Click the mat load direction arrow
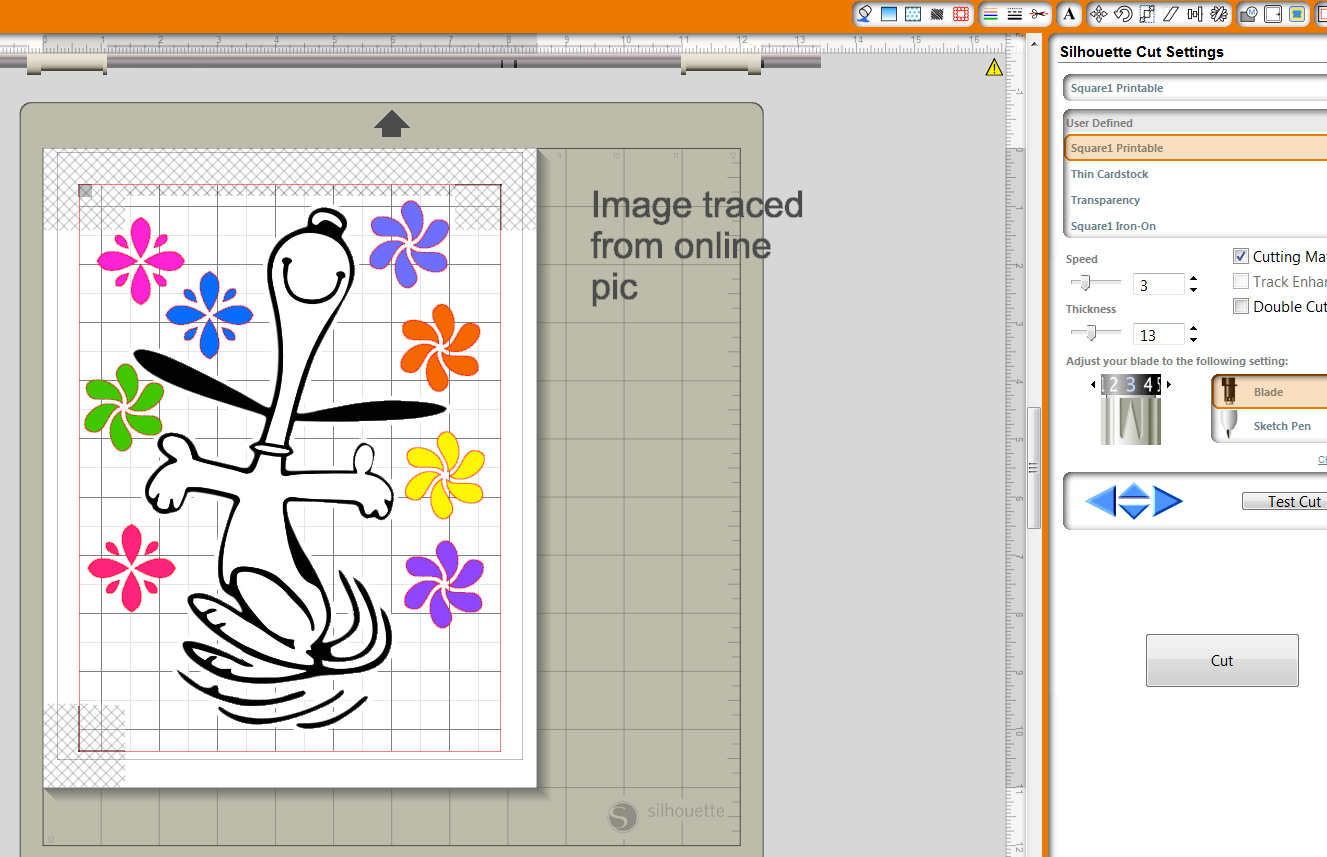Viewport: 1327px width, 857px height. [x=392, y=124]
